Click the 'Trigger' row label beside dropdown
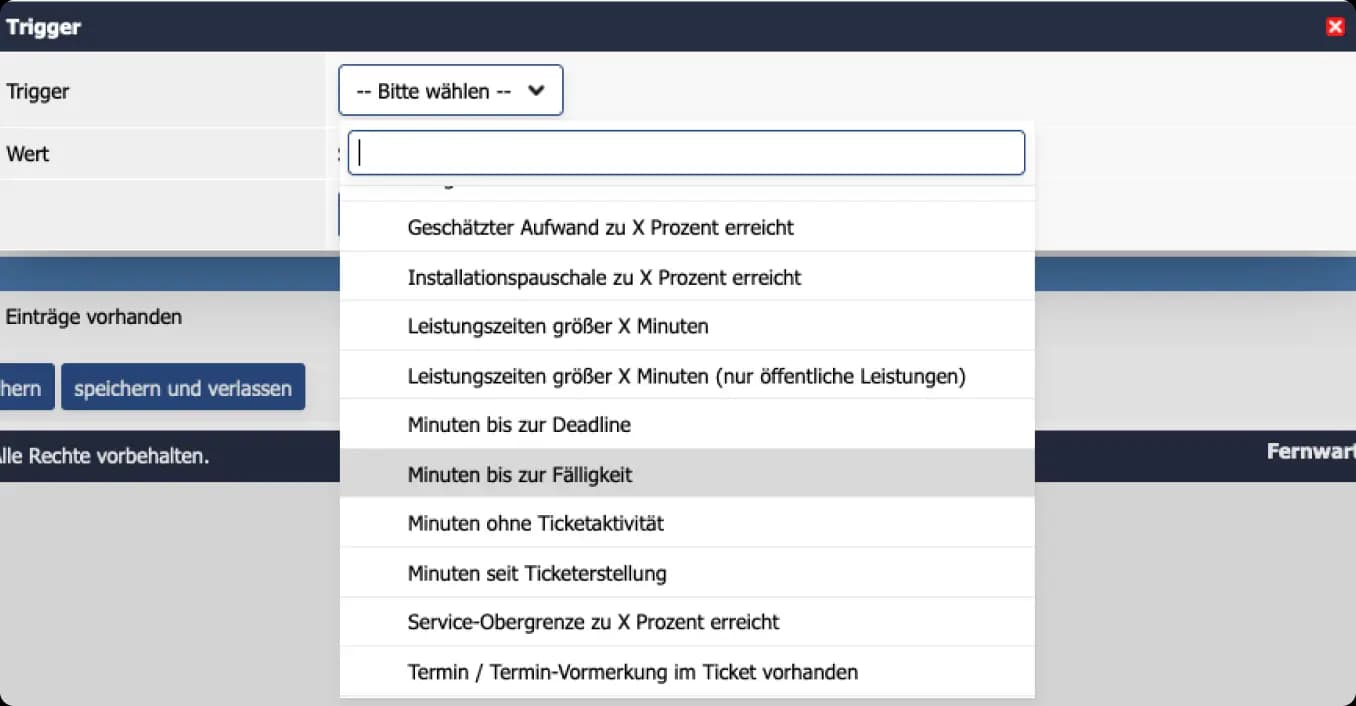The width and height of the screenshot is (1356, 706). pyautogui.click(x=38, y=91)
